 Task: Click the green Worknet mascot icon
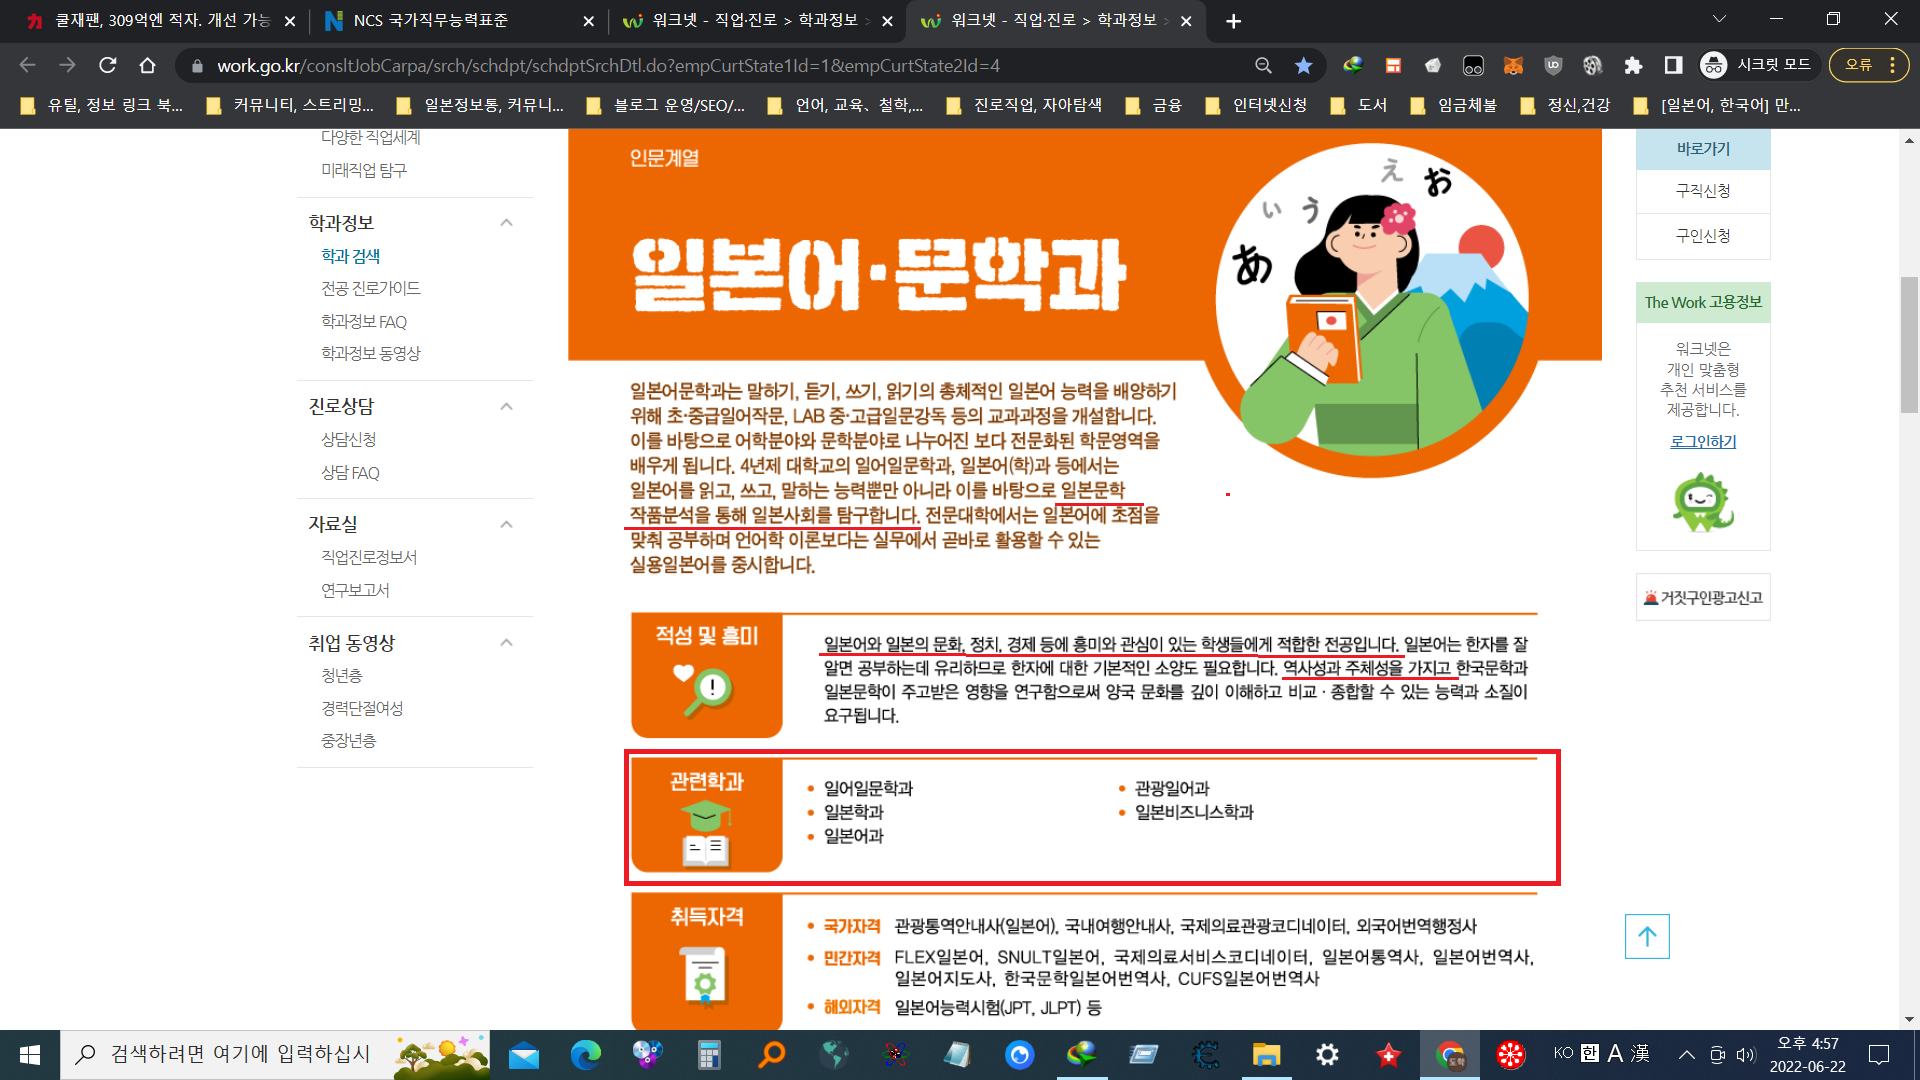tap(1702, 502)
